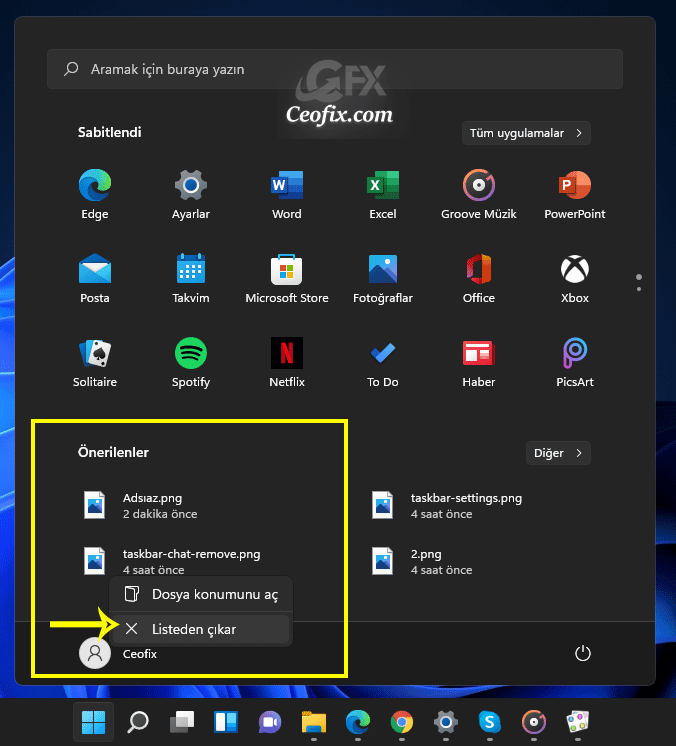Image resolution: width=676 pixels, height=746 pixels.
Task: Launch PicsArt app
Action: [575, 362]
